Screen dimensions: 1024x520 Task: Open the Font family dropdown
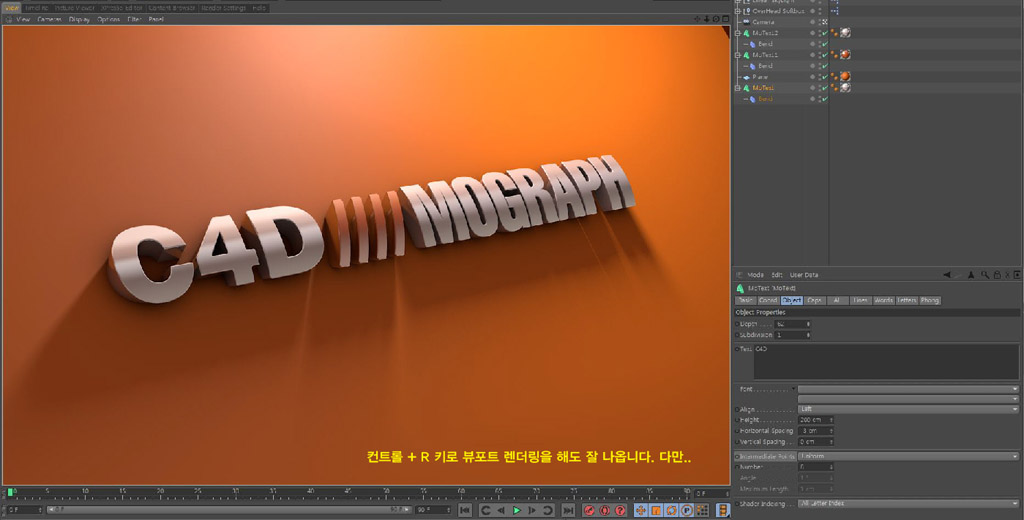(x=908, y=389)
